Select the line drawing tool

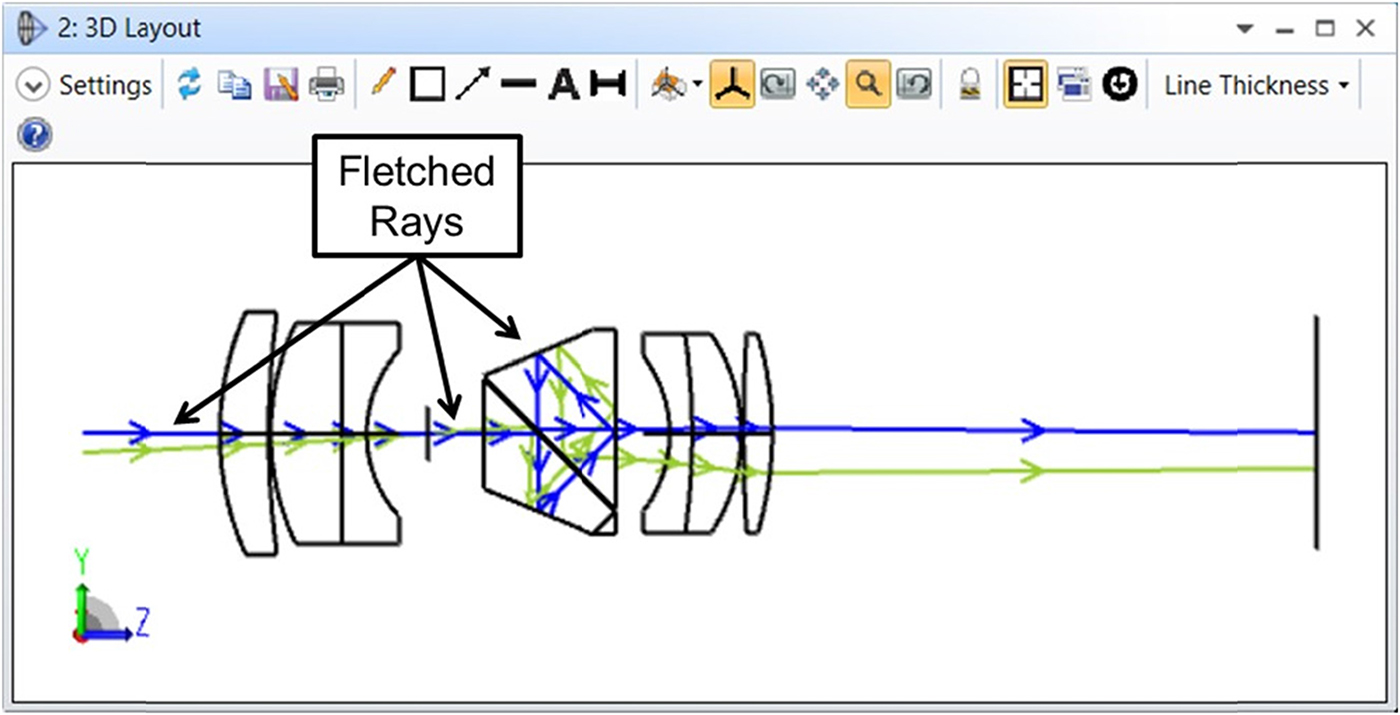click(518, 86)
